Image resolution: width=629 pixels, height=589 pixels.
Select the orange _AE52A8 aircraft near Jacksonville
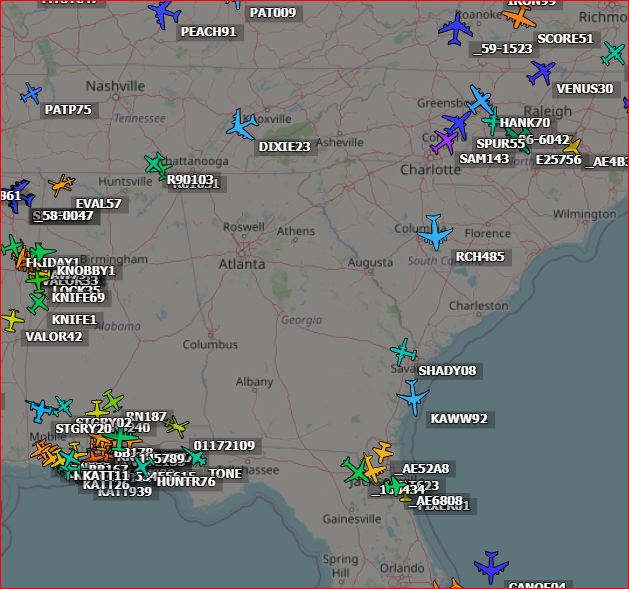point(383,451)
